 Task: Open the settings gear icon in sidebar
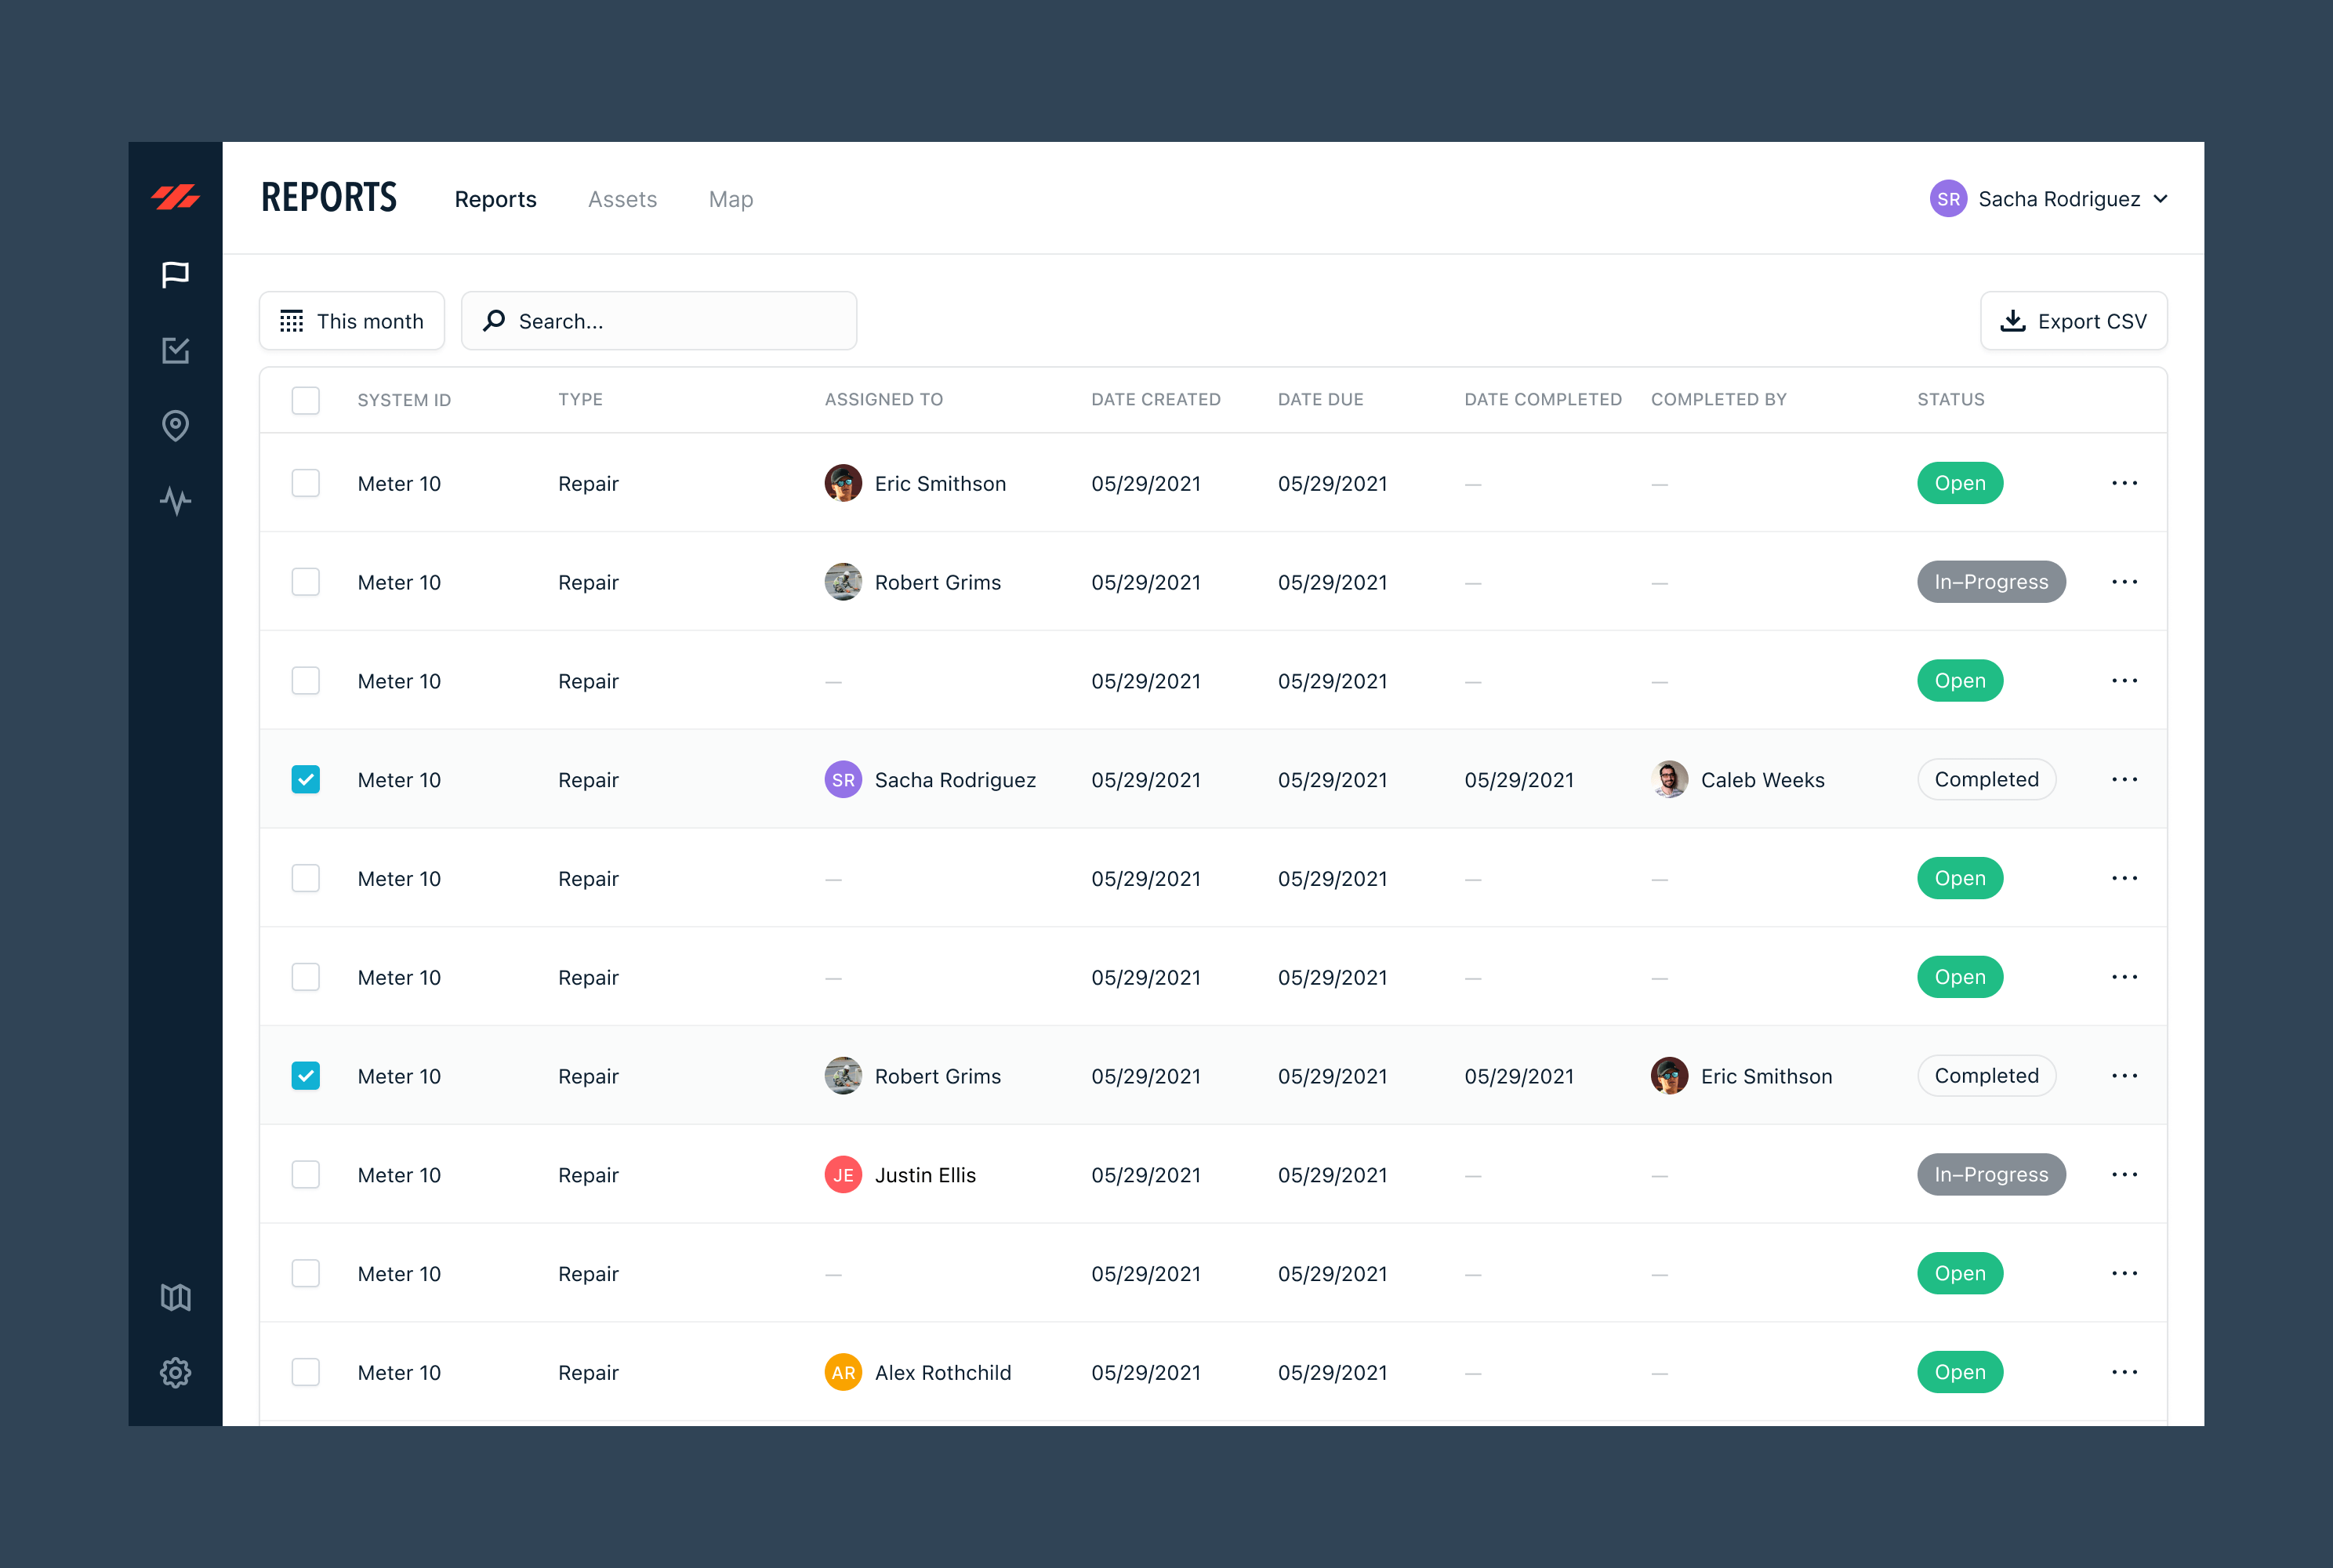(175, 1372)
